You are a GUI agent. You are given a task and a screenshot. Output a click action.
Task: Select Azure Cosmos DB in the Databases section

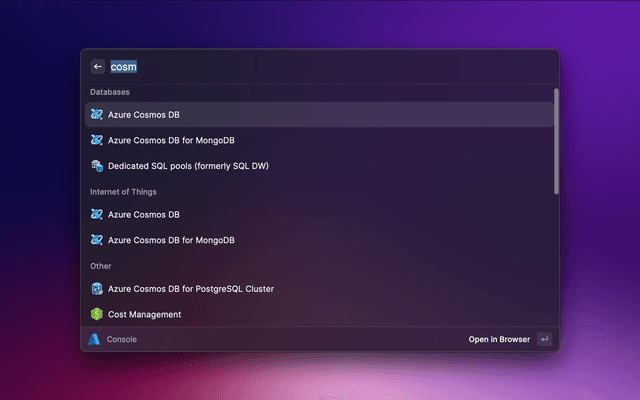click(144, 115)
